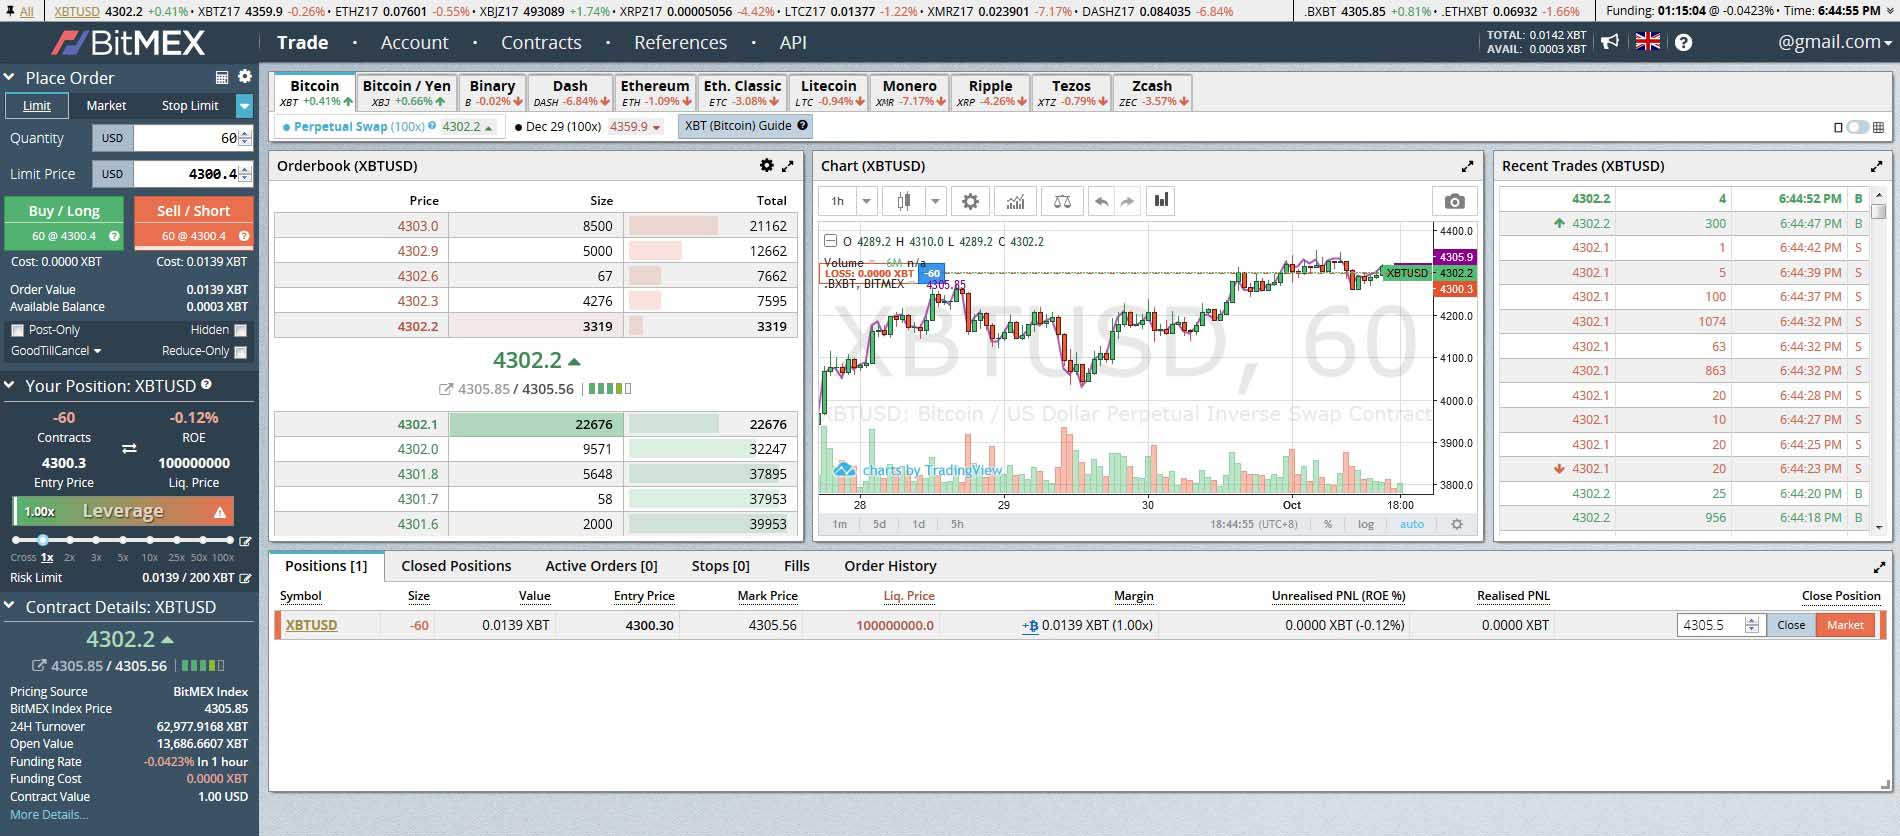Viewport: 1900px width, 836px height.
Task: Open bottom chart settings gear
Action: [x=1457, y=524]
